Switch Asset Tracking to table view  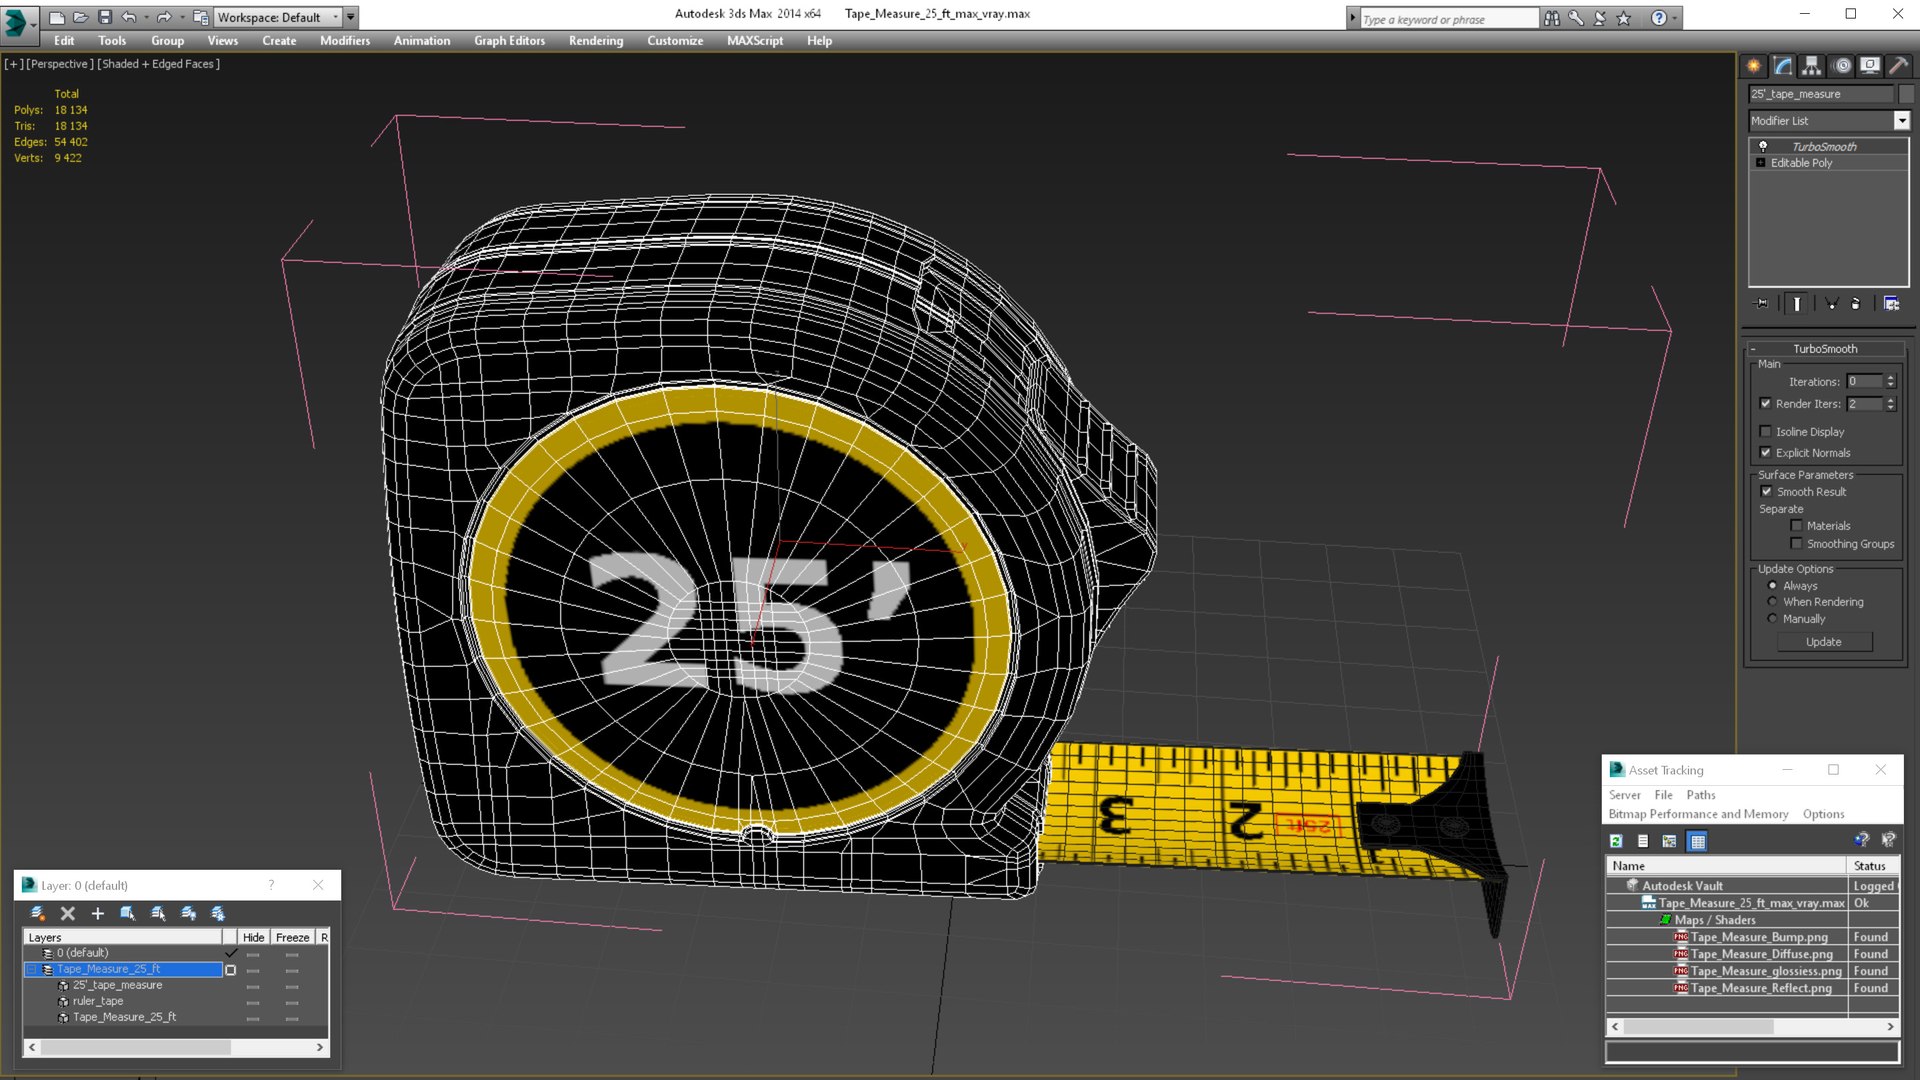click(1698, 841)
